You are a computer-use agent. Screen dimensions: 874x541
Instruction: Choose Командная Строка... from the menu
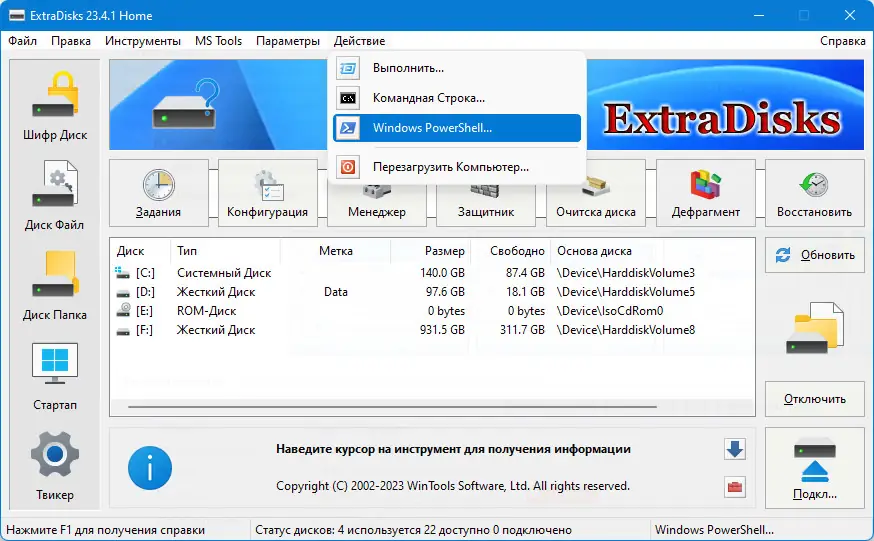coord(457,98)
